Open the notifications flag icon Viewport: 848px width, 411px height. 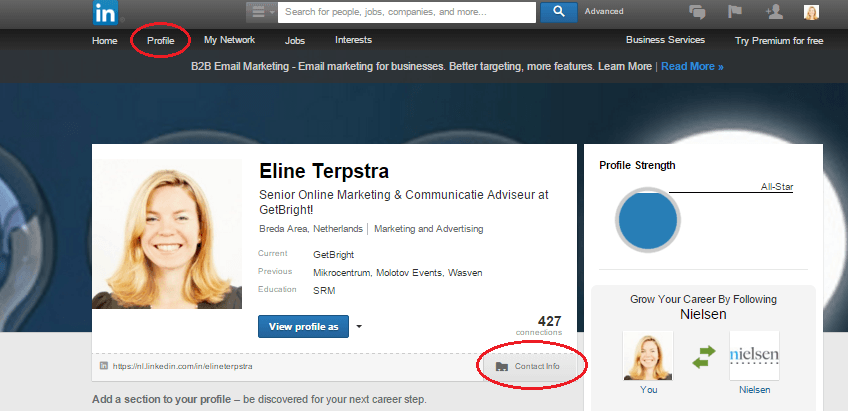click(x=736, y=12)
